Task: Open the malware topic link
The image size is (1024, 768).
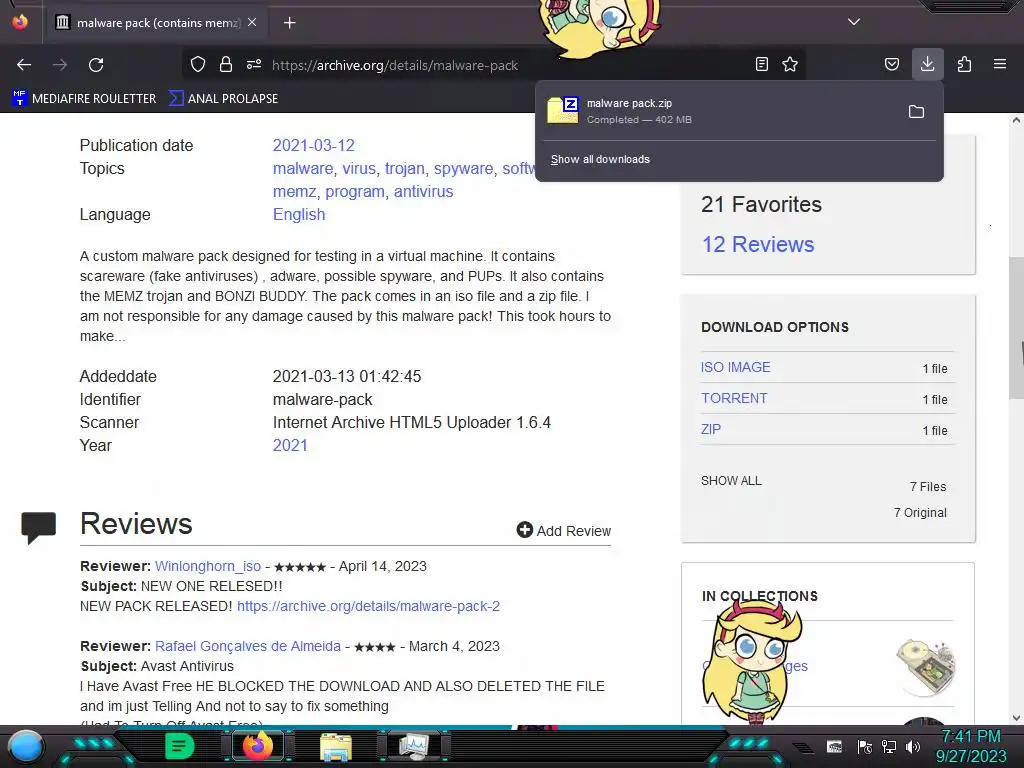Action: coord(303,168)
